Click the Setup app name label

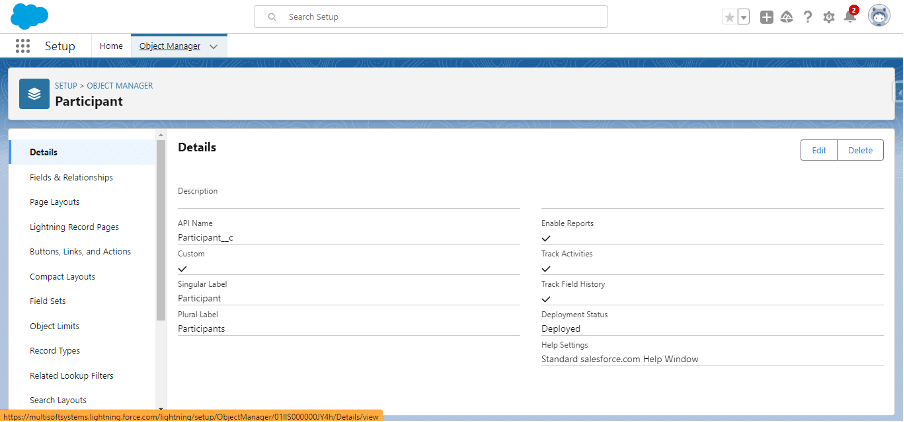(x=60, y=47)
